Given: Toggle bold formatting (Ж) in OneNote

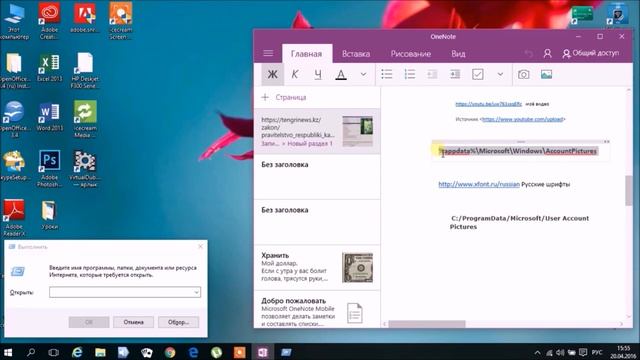Looking at the screenshot, I should pos(272,74).
